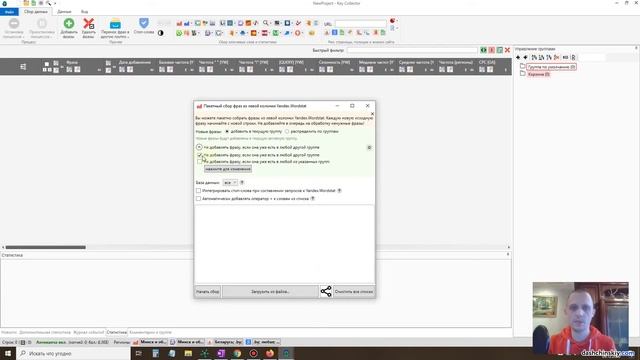Image resolution: width=640 pixels, height=360 pixels.
Task: Click the 'нажмите для изменения' button
Action: 228,169
